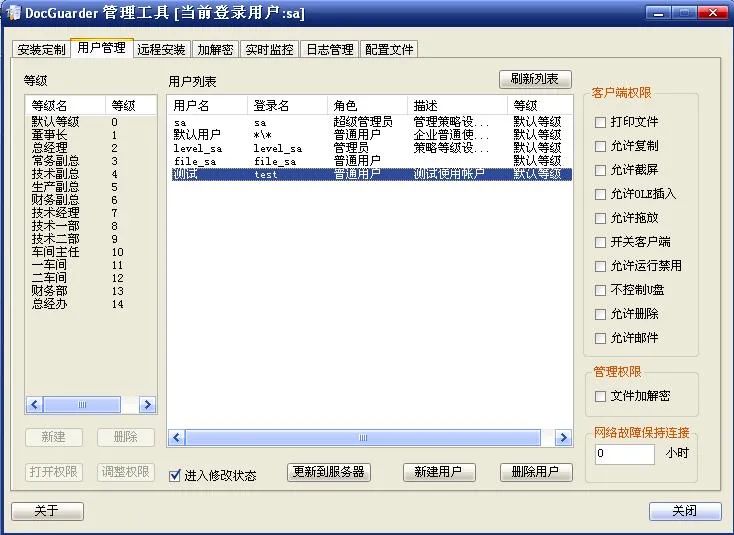Screen dimensions: 734x535
Task: Open the 远程安装 tab
Action: pos(161,49)
